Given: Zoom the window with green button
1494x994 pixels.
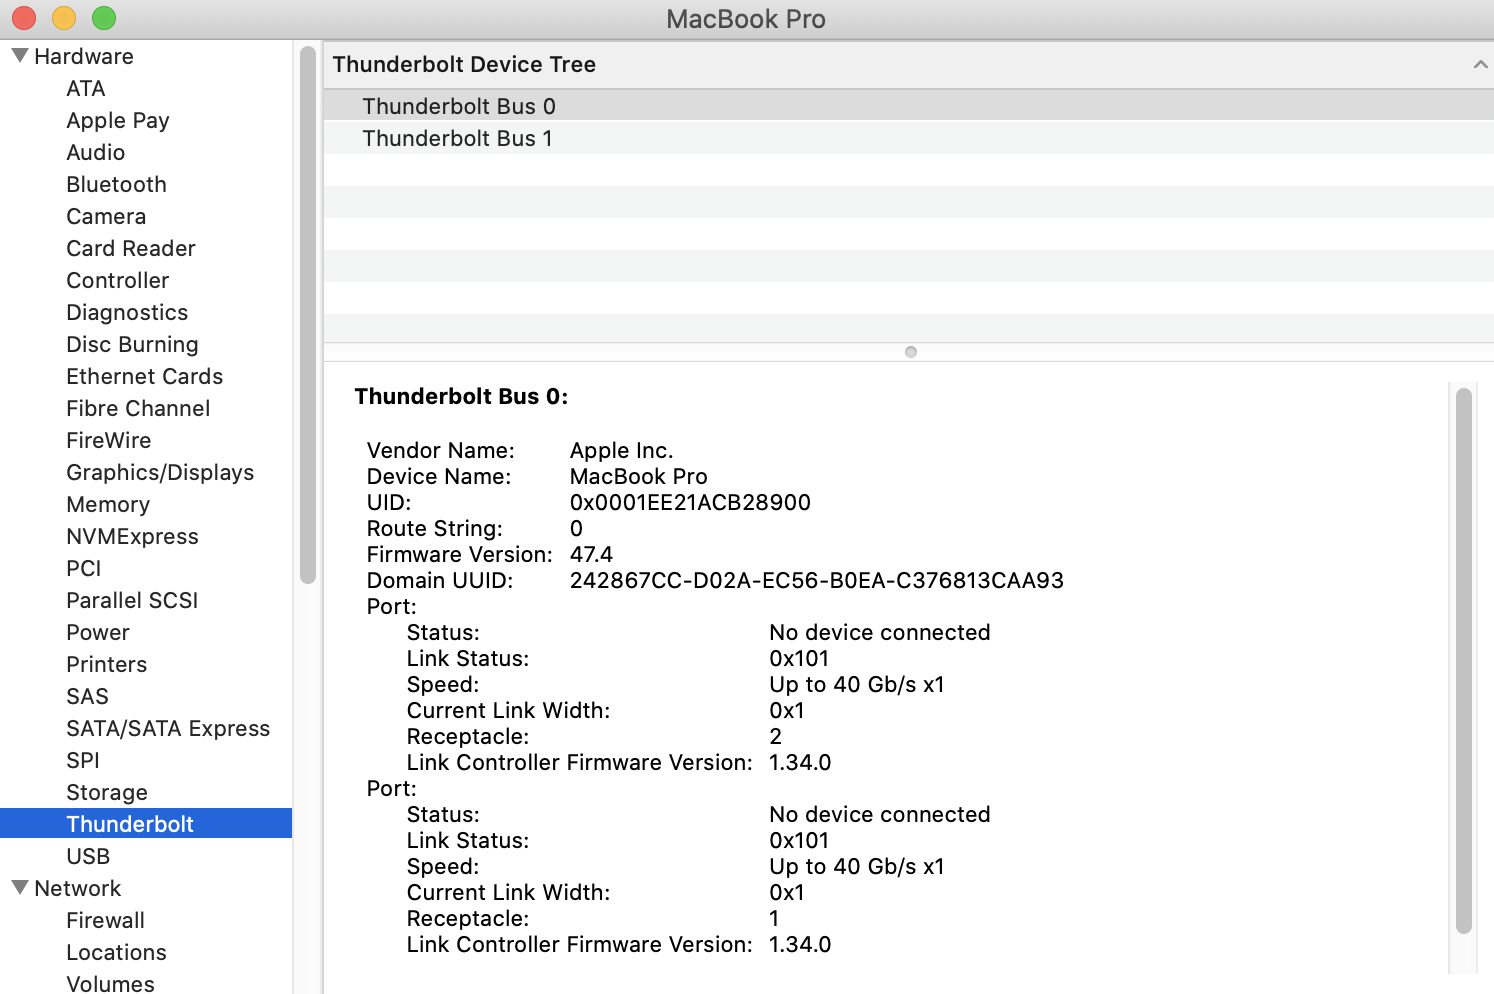Looking at the screenshot, I should (x=104, y=18).
